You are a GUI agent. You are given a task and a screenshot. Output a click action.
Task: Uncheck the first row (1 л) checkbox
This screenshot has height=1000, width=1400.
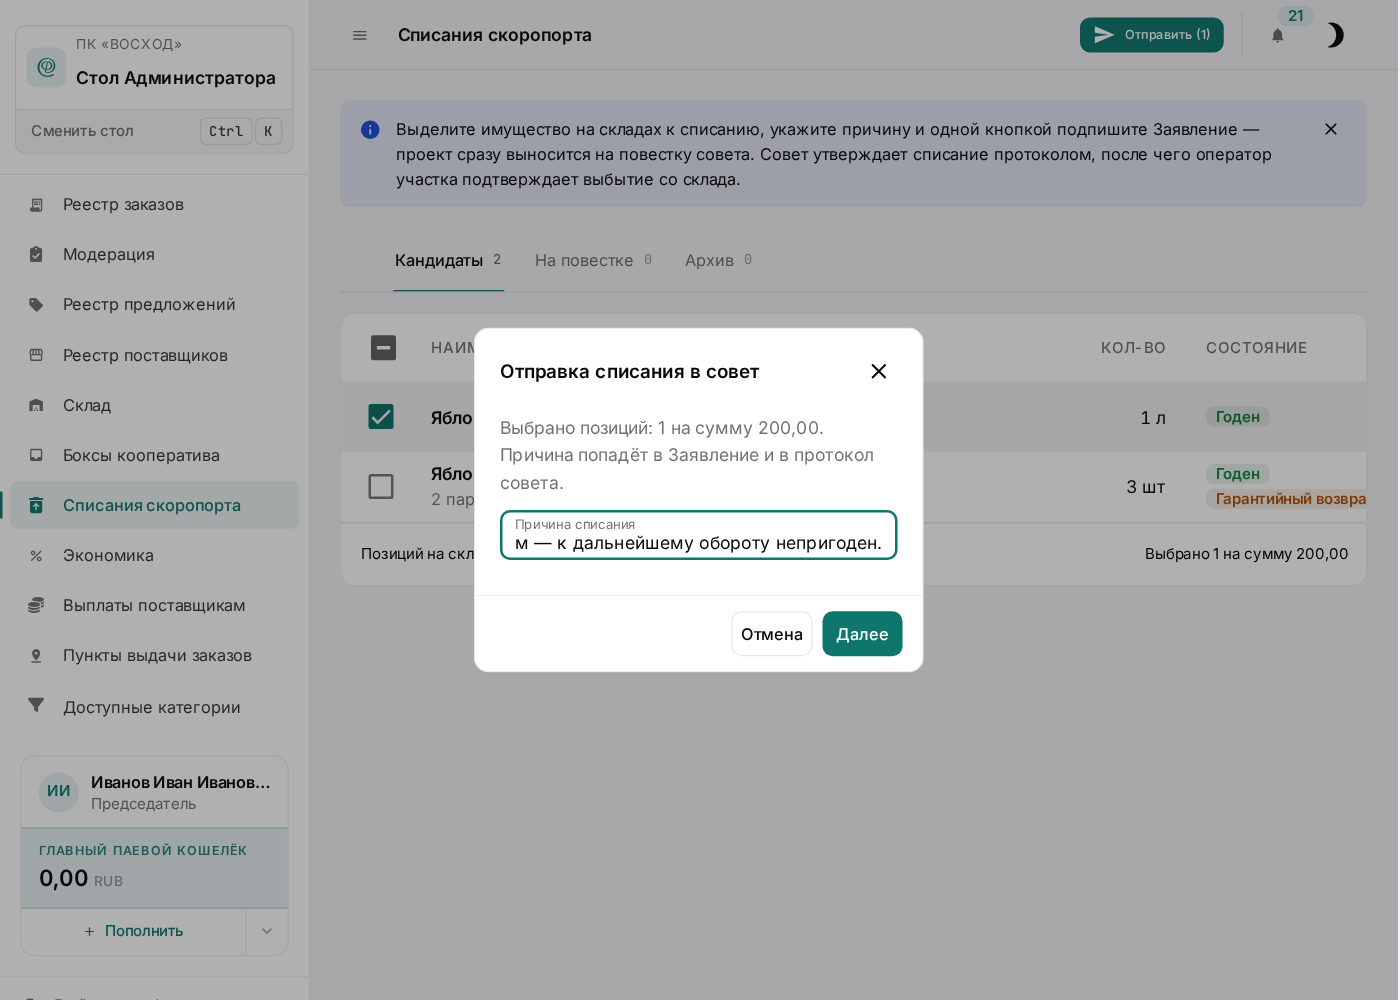coord(381,416)
